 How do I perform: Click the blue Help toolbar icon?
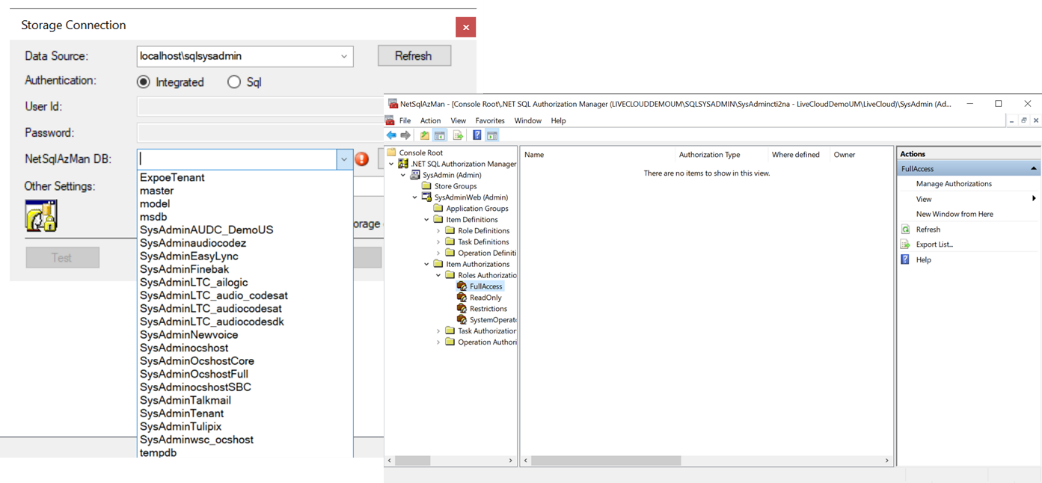pos(477,135)
